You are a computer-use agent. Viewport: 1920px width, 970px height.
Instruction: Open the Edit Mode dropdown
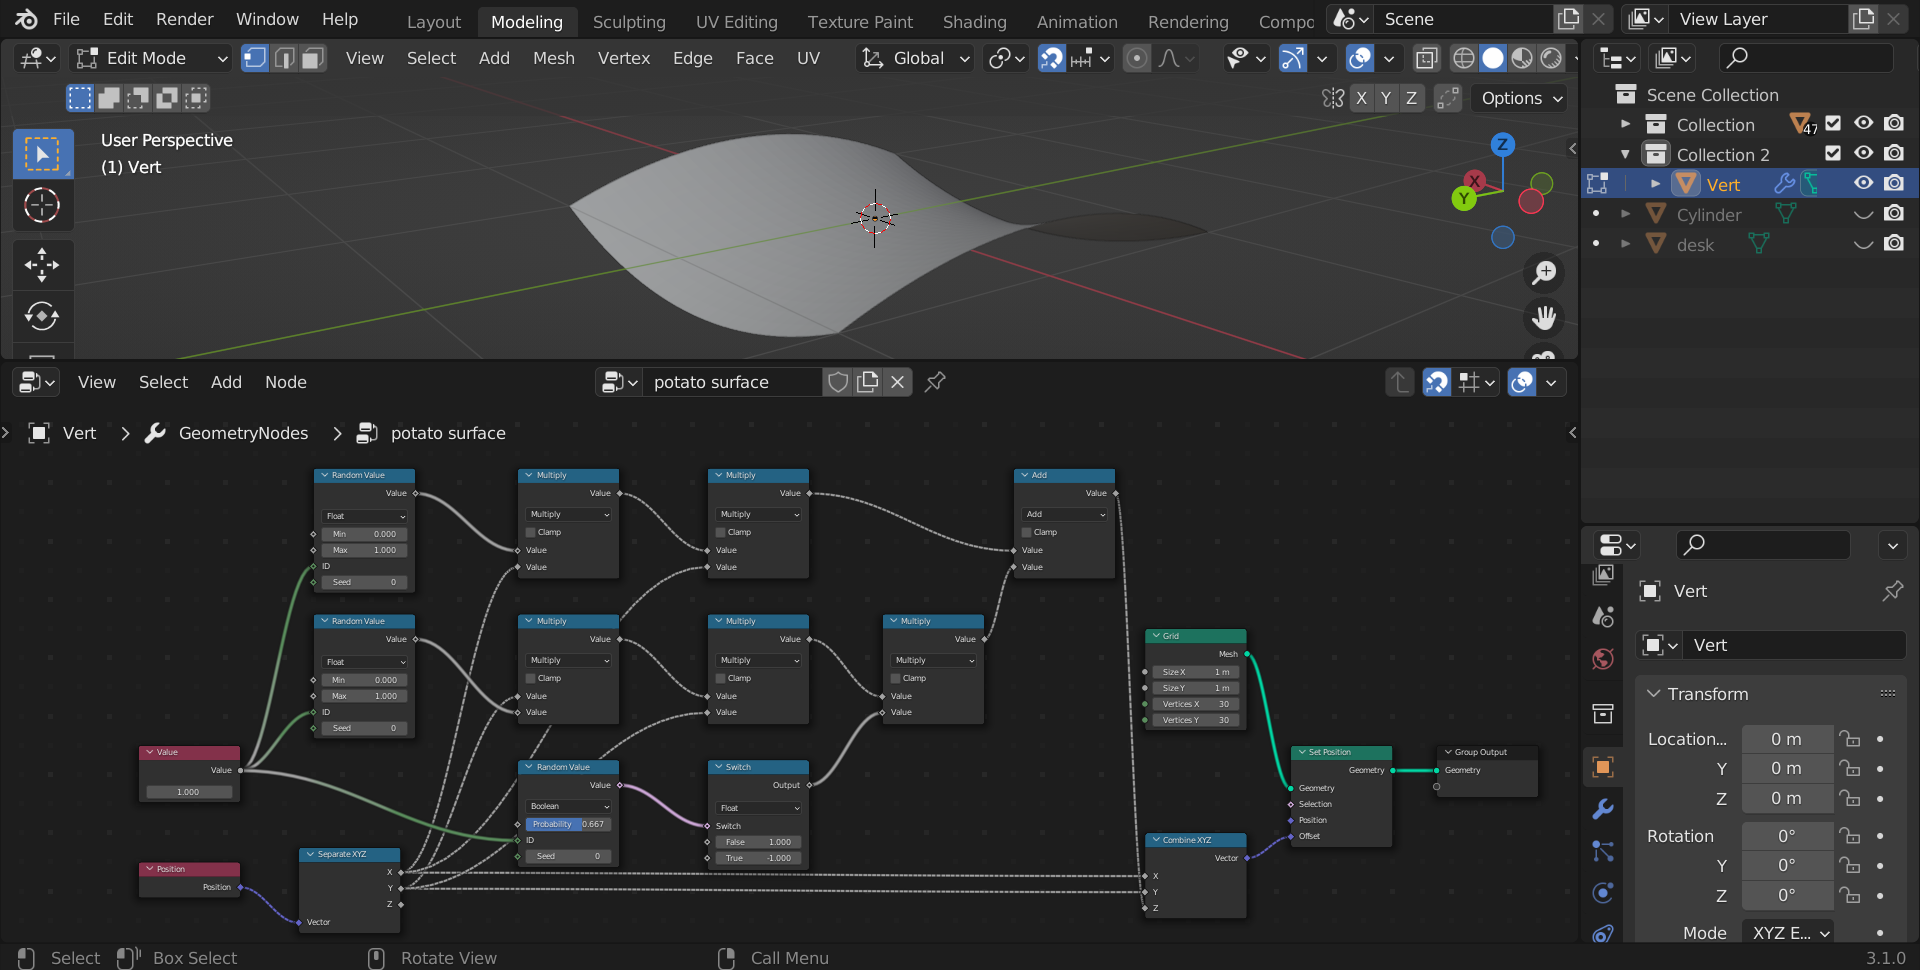click(x=153, y=59)
